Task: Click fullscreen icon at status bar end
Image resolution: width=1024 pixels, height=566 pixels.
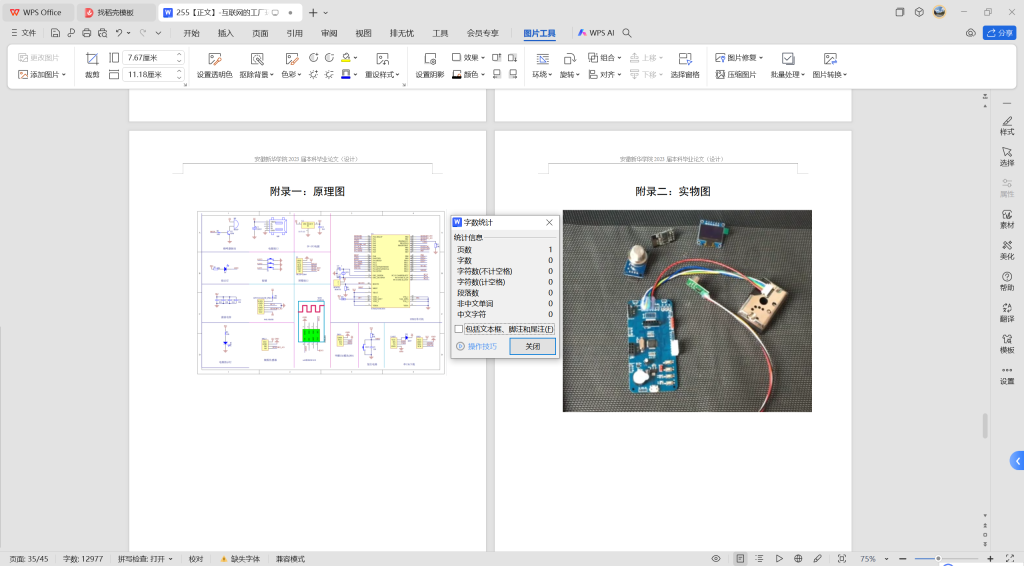Action: click(x=1010, y=559)
